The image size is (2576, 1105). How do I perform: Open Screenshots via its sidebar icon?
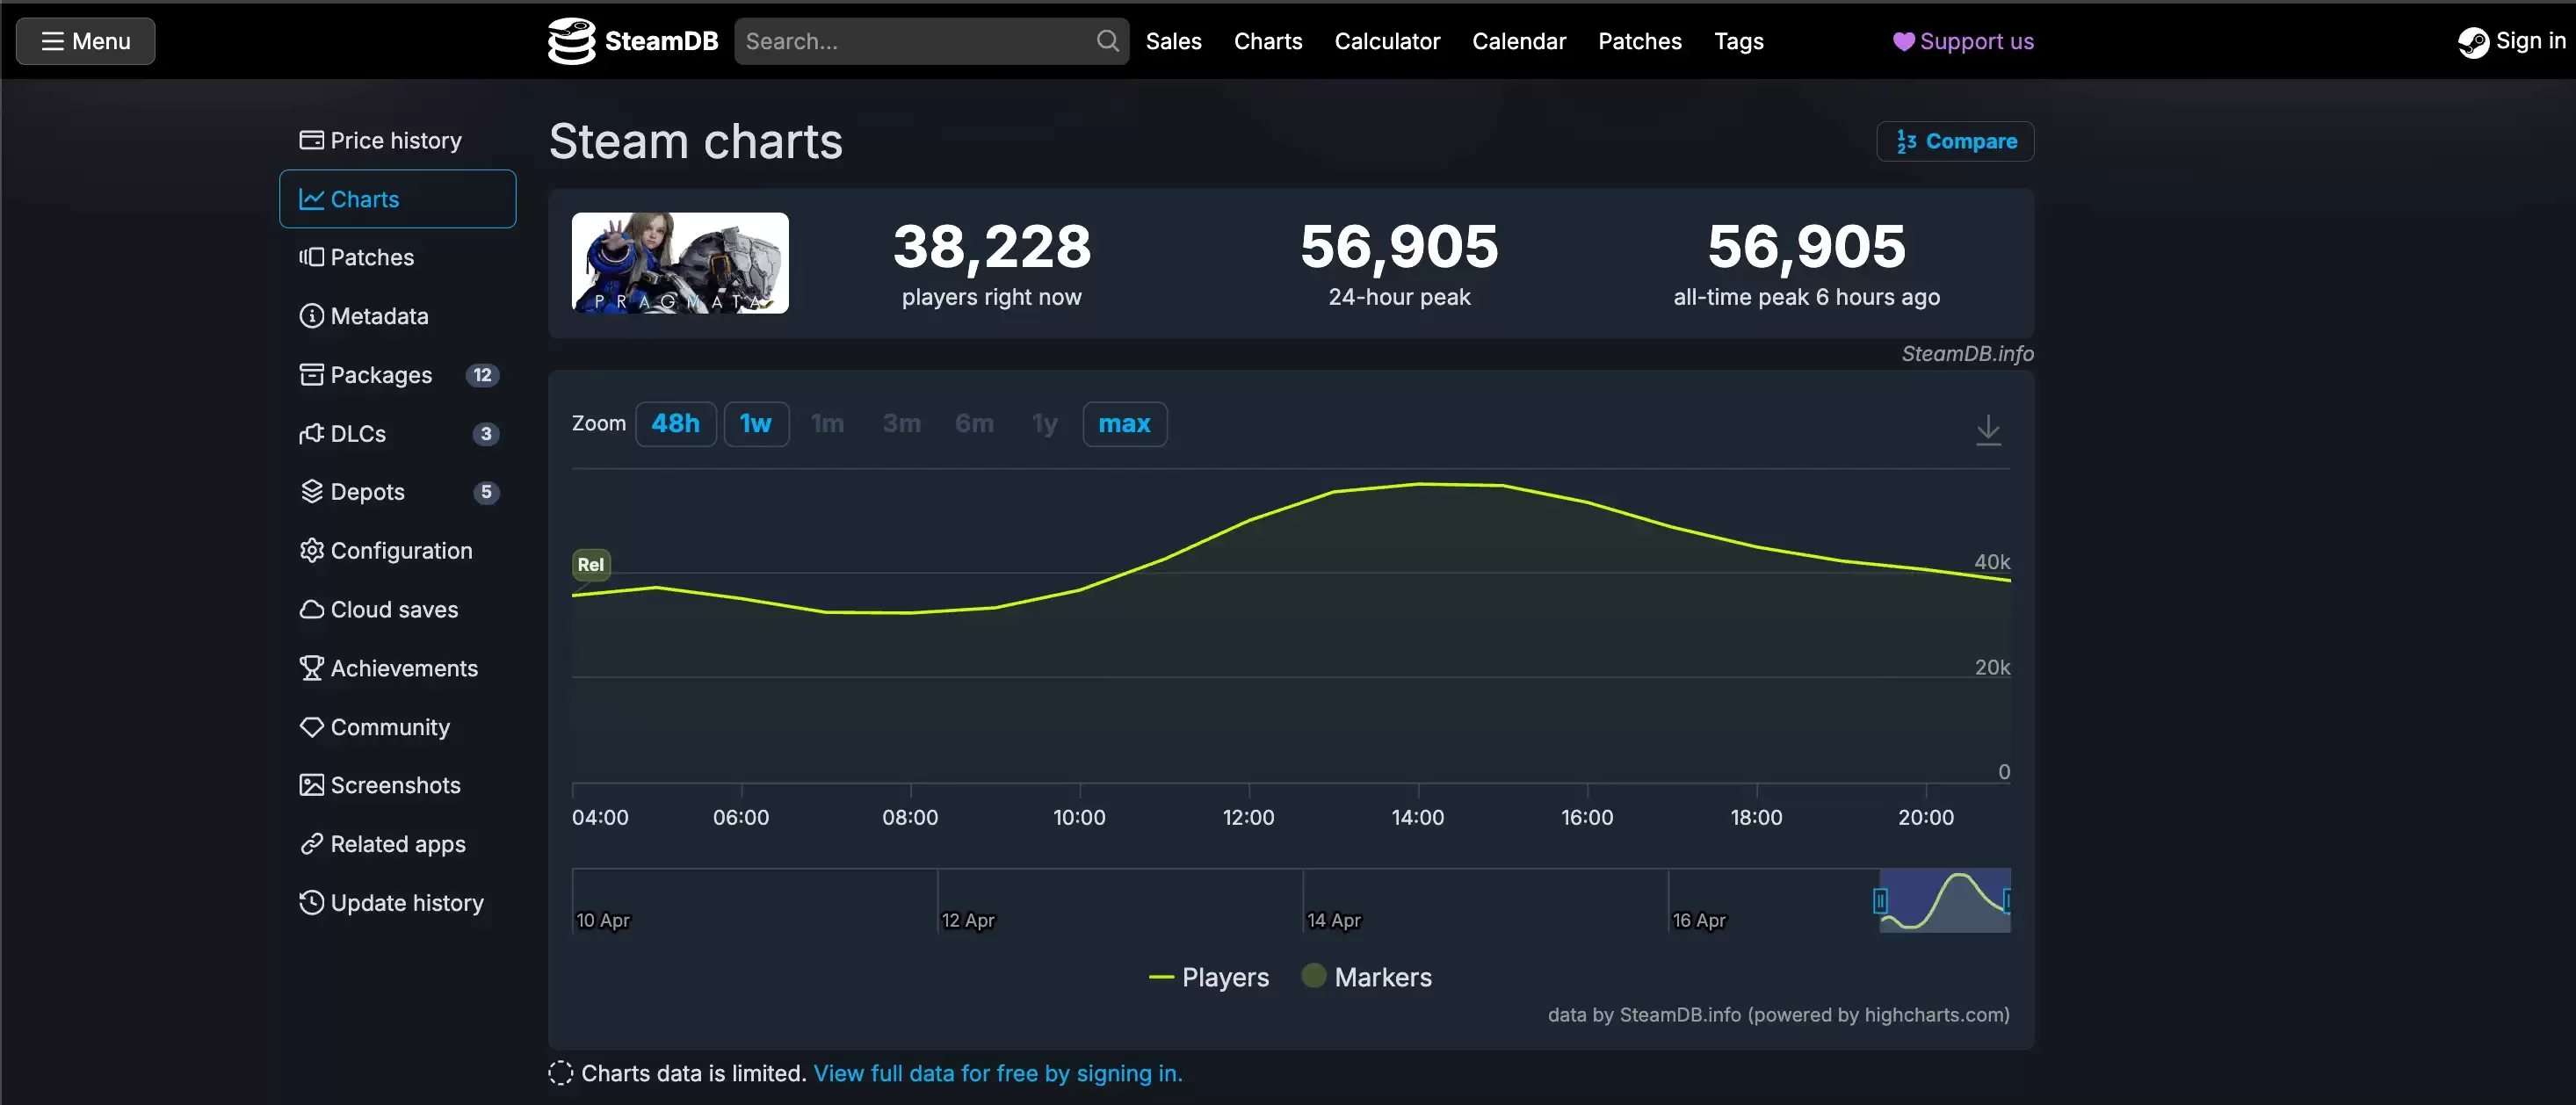tap(311, 785)
